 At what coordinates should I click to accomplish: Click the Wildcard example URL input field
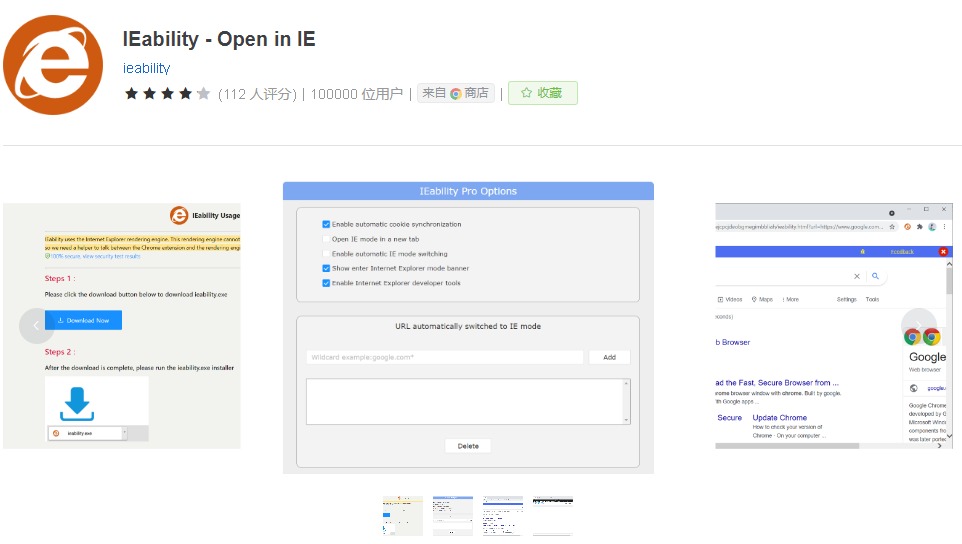coord(445,357)
